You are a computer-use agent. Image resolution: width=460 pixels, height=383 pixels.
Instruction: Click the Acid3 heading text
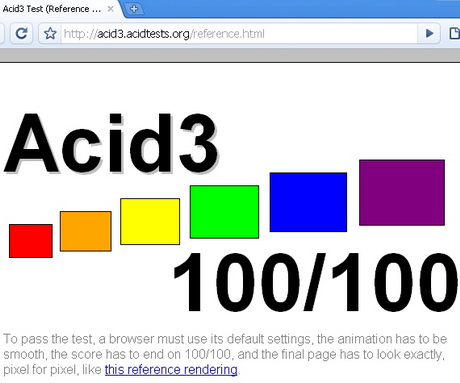tap(111, 143)
